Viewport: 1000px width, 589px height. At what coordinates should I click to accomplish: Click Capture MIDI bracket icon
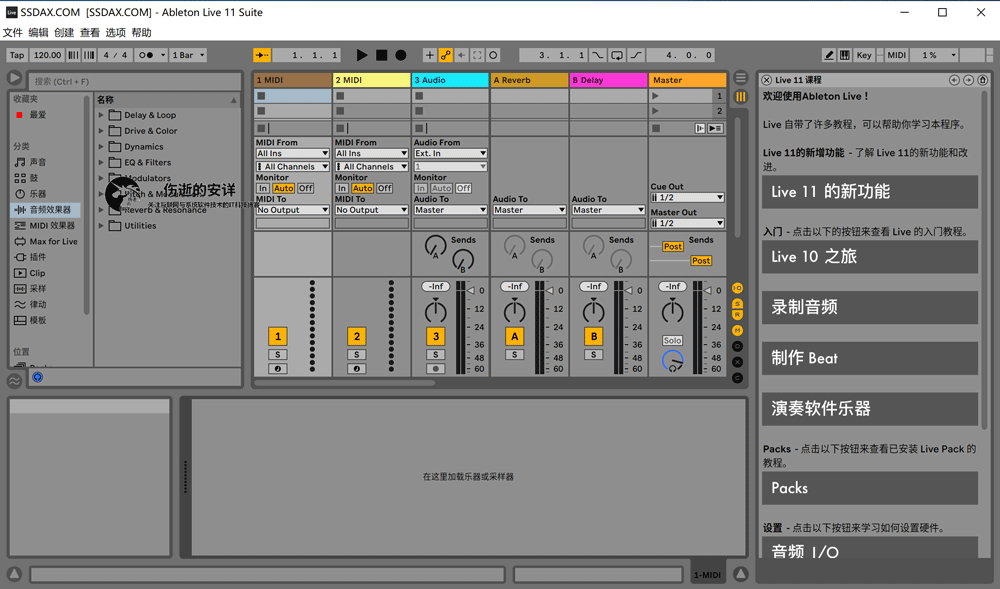tap(477, 55)
